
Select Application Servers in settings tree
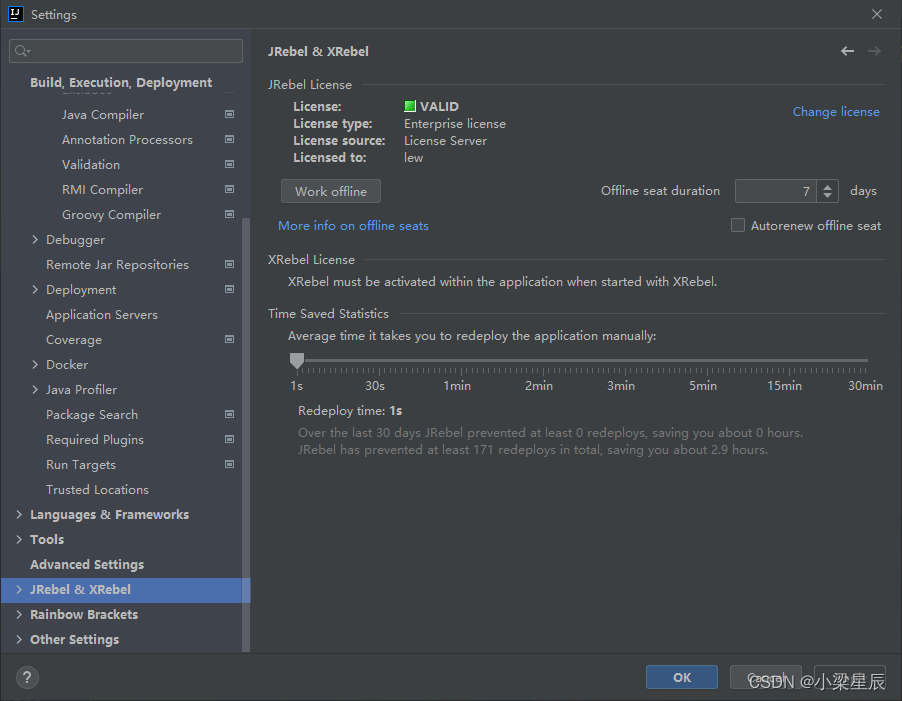click(x=102, y=315)
